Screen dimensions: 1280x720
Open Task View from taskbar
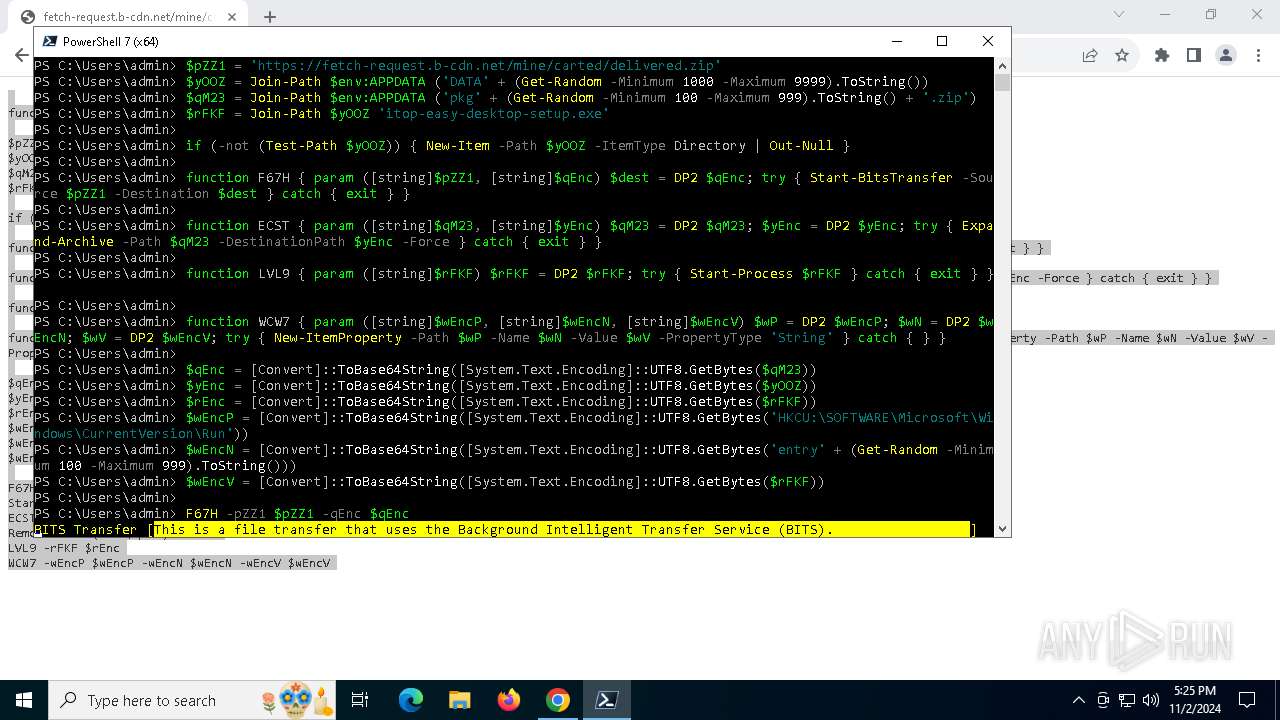click(x=360, y=700)
